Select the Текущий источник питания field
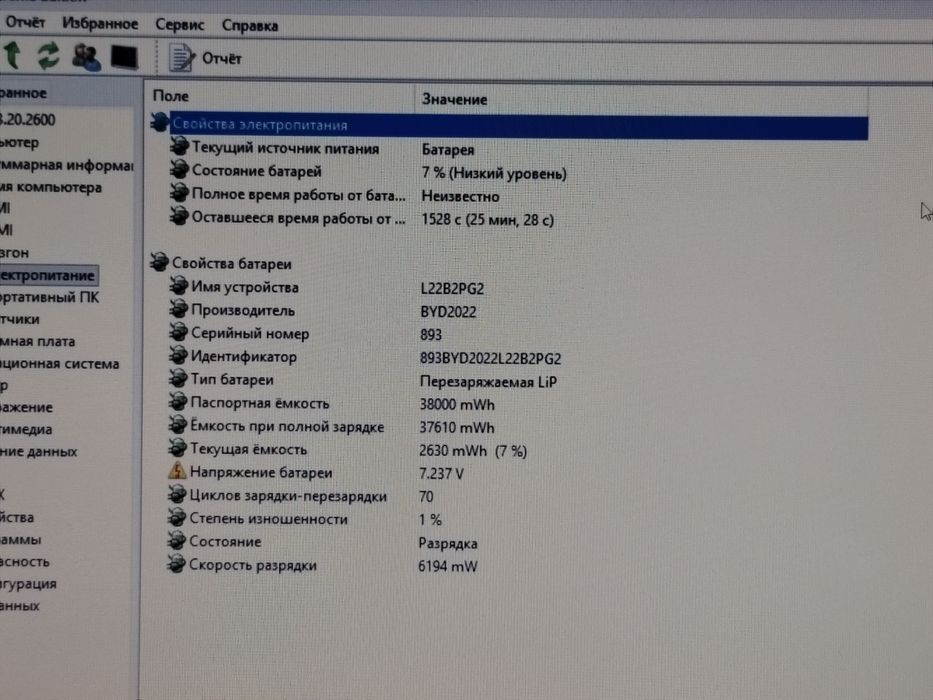The width and height of the screenshot is (933, 700). [x=286, y=148]
